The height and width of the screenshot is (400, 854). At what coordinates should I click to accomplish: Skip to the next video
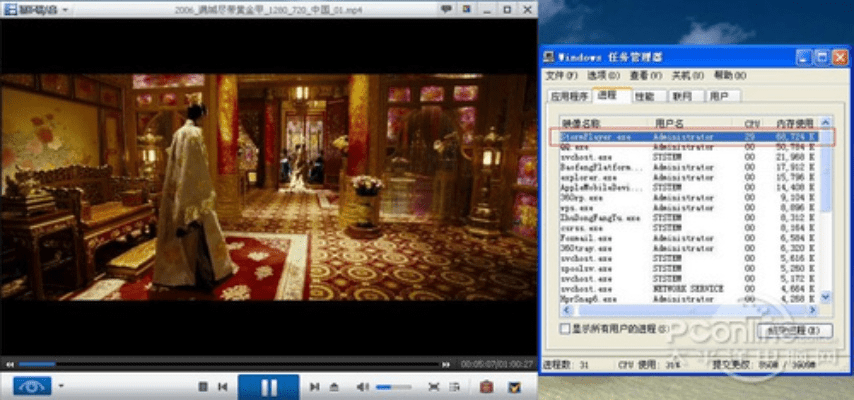(314, 386)
